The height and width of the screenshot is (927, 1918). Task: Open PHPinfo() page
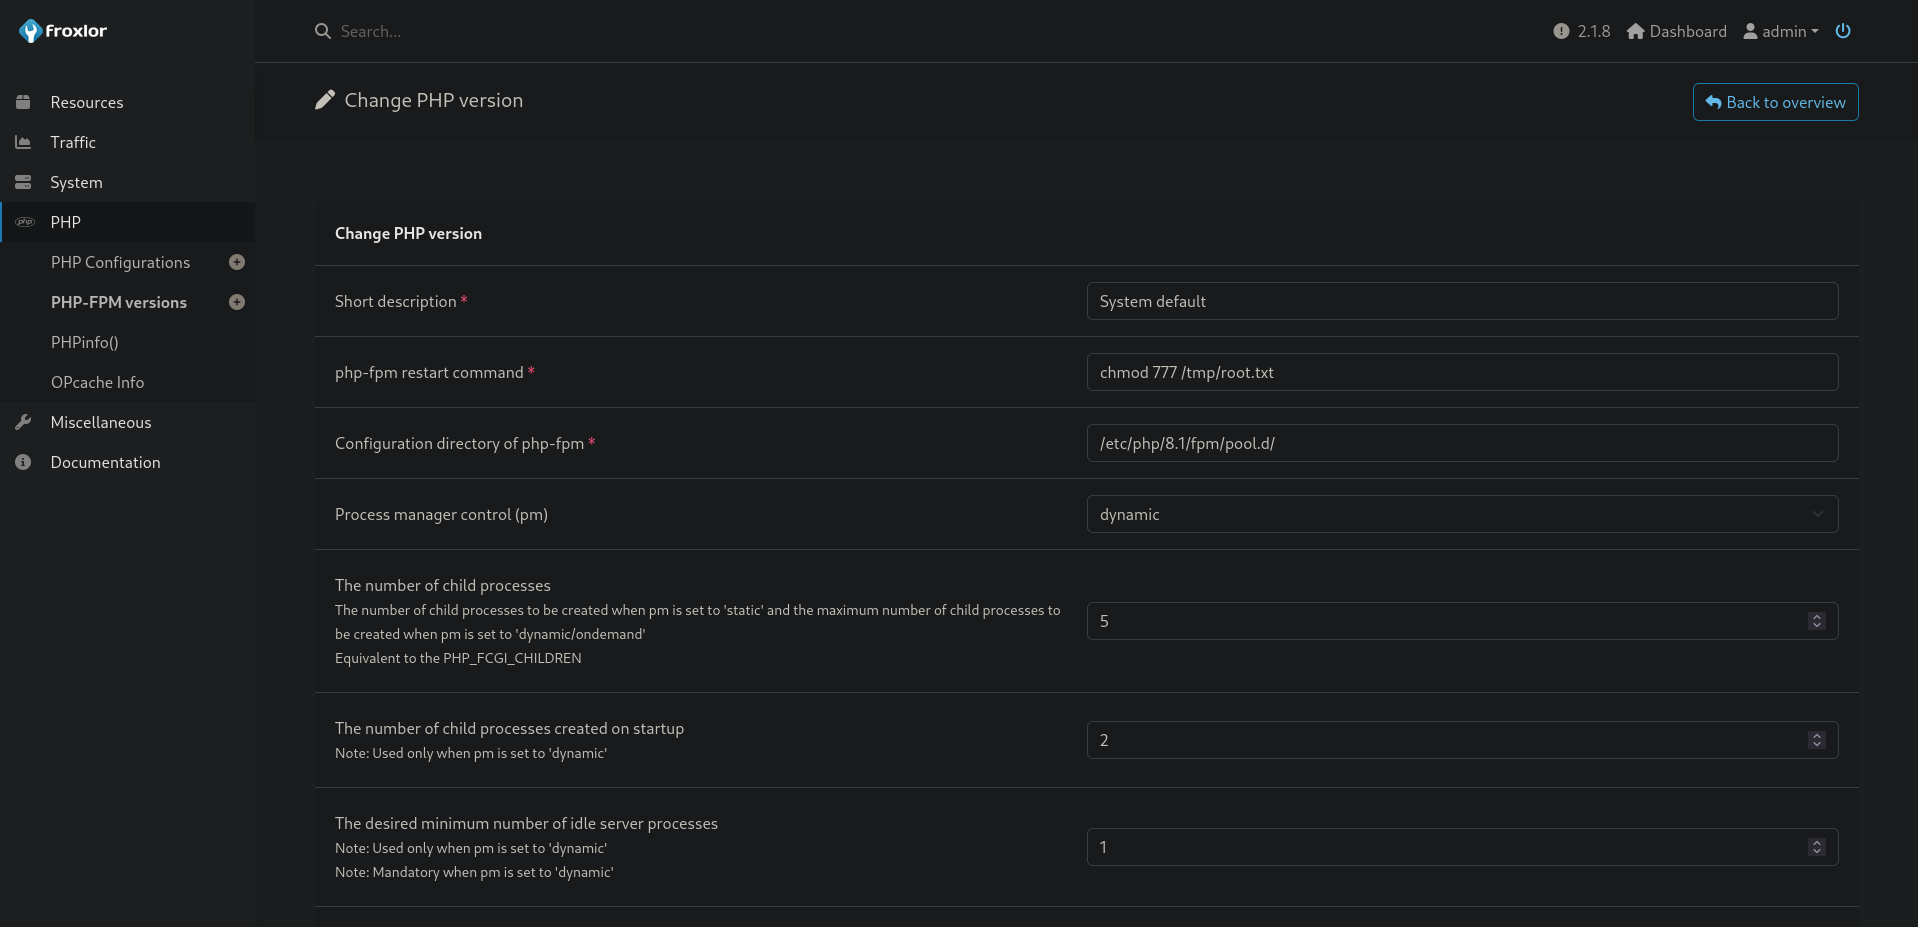85,342
